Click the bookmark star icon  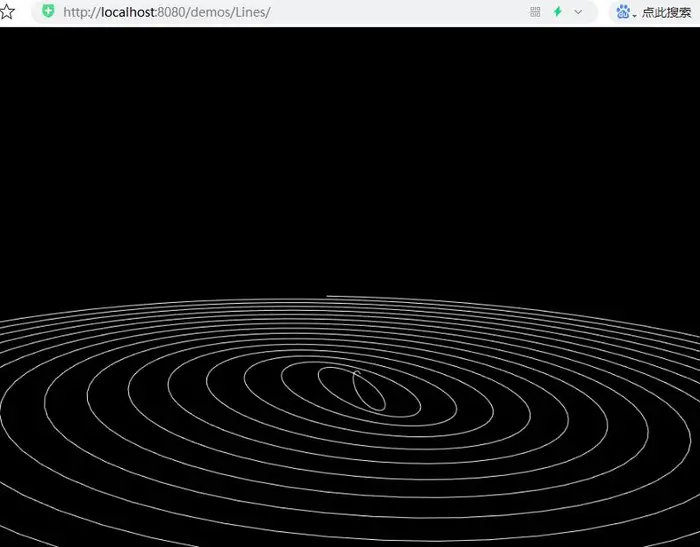click(6, 12)
